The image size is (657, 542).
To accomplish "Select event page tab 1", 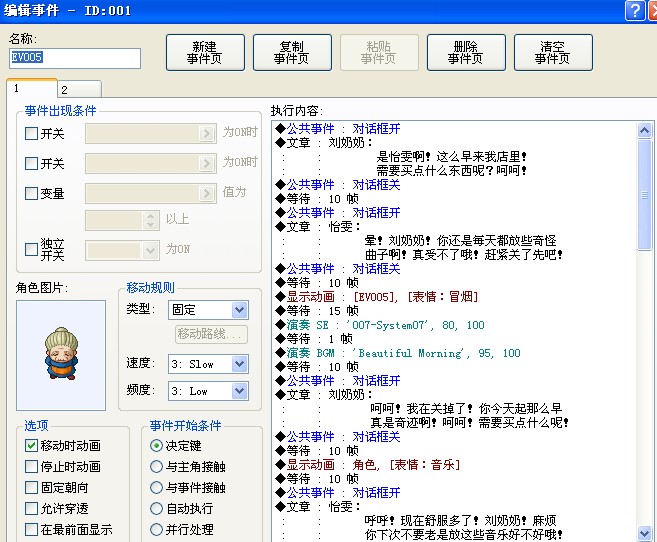I will pyautogui.click(x=32, y=88).
